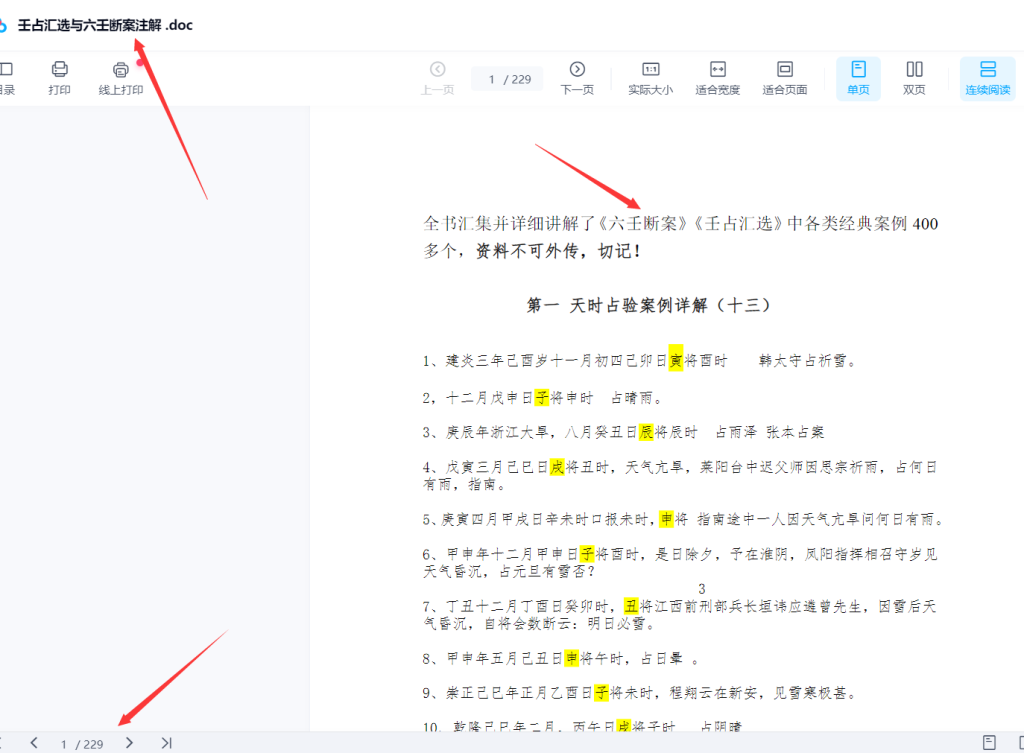Jump to last page using bottom skip-end icon

(x=165, y=743)
